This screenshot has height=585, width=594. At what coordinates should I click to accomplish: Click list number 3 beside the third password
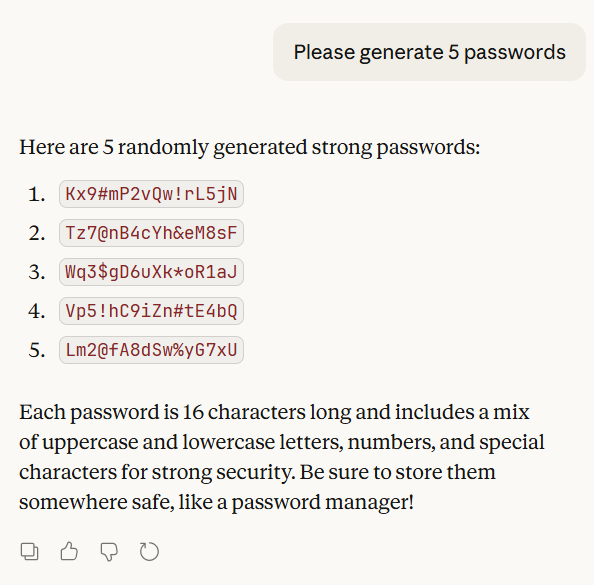pos(37,272)
